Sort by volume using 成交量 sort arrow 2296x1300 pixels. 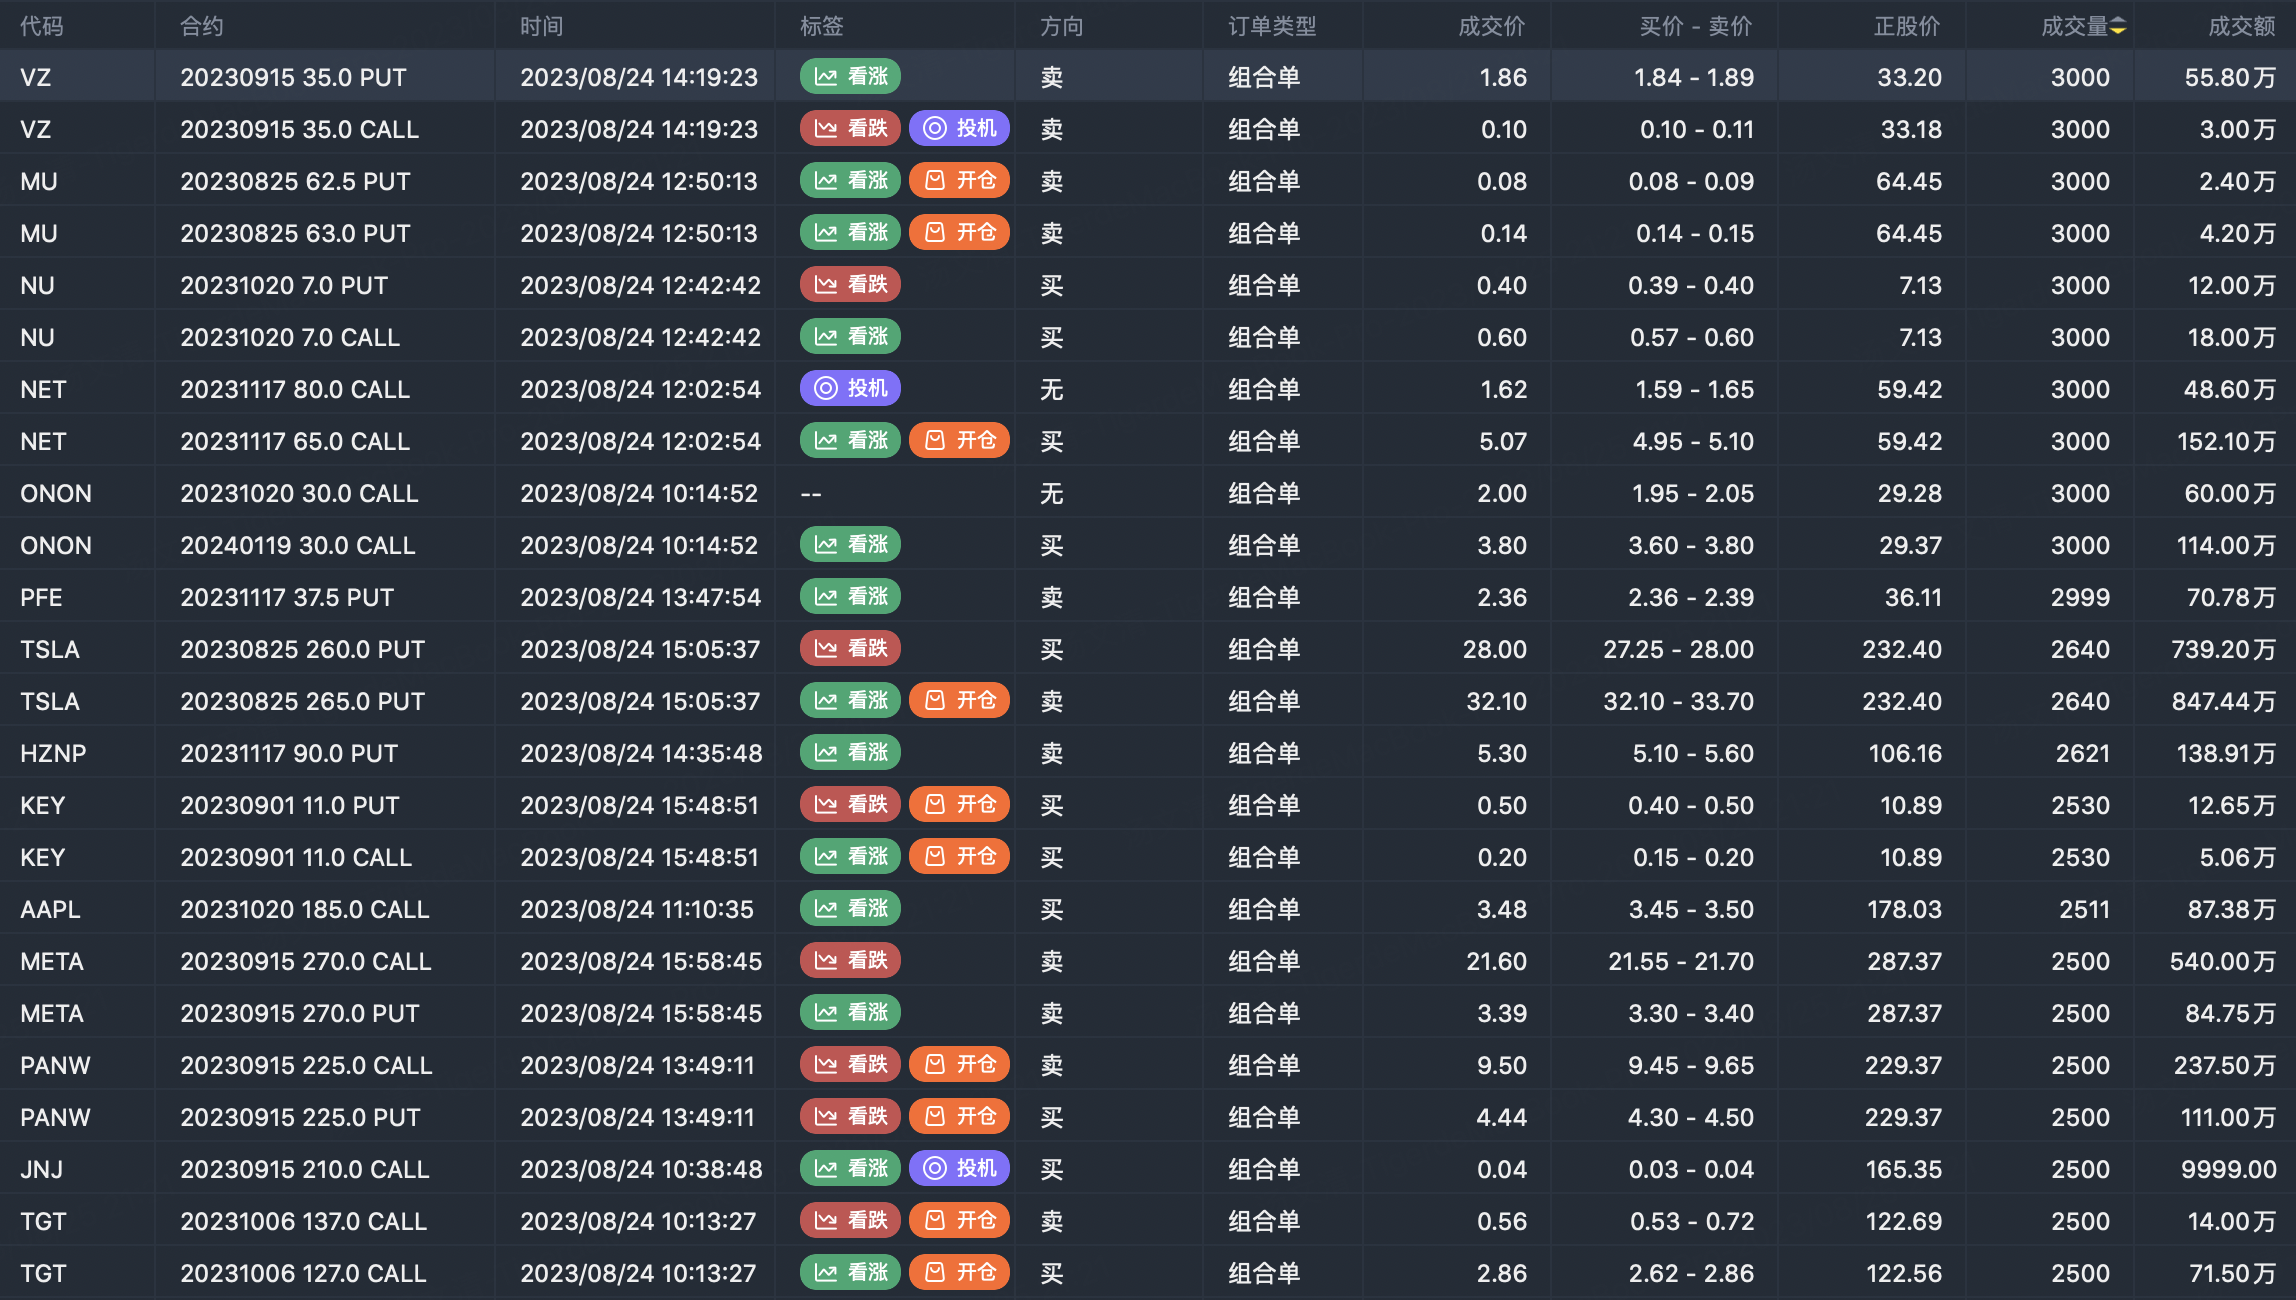tap(2118, 27)
